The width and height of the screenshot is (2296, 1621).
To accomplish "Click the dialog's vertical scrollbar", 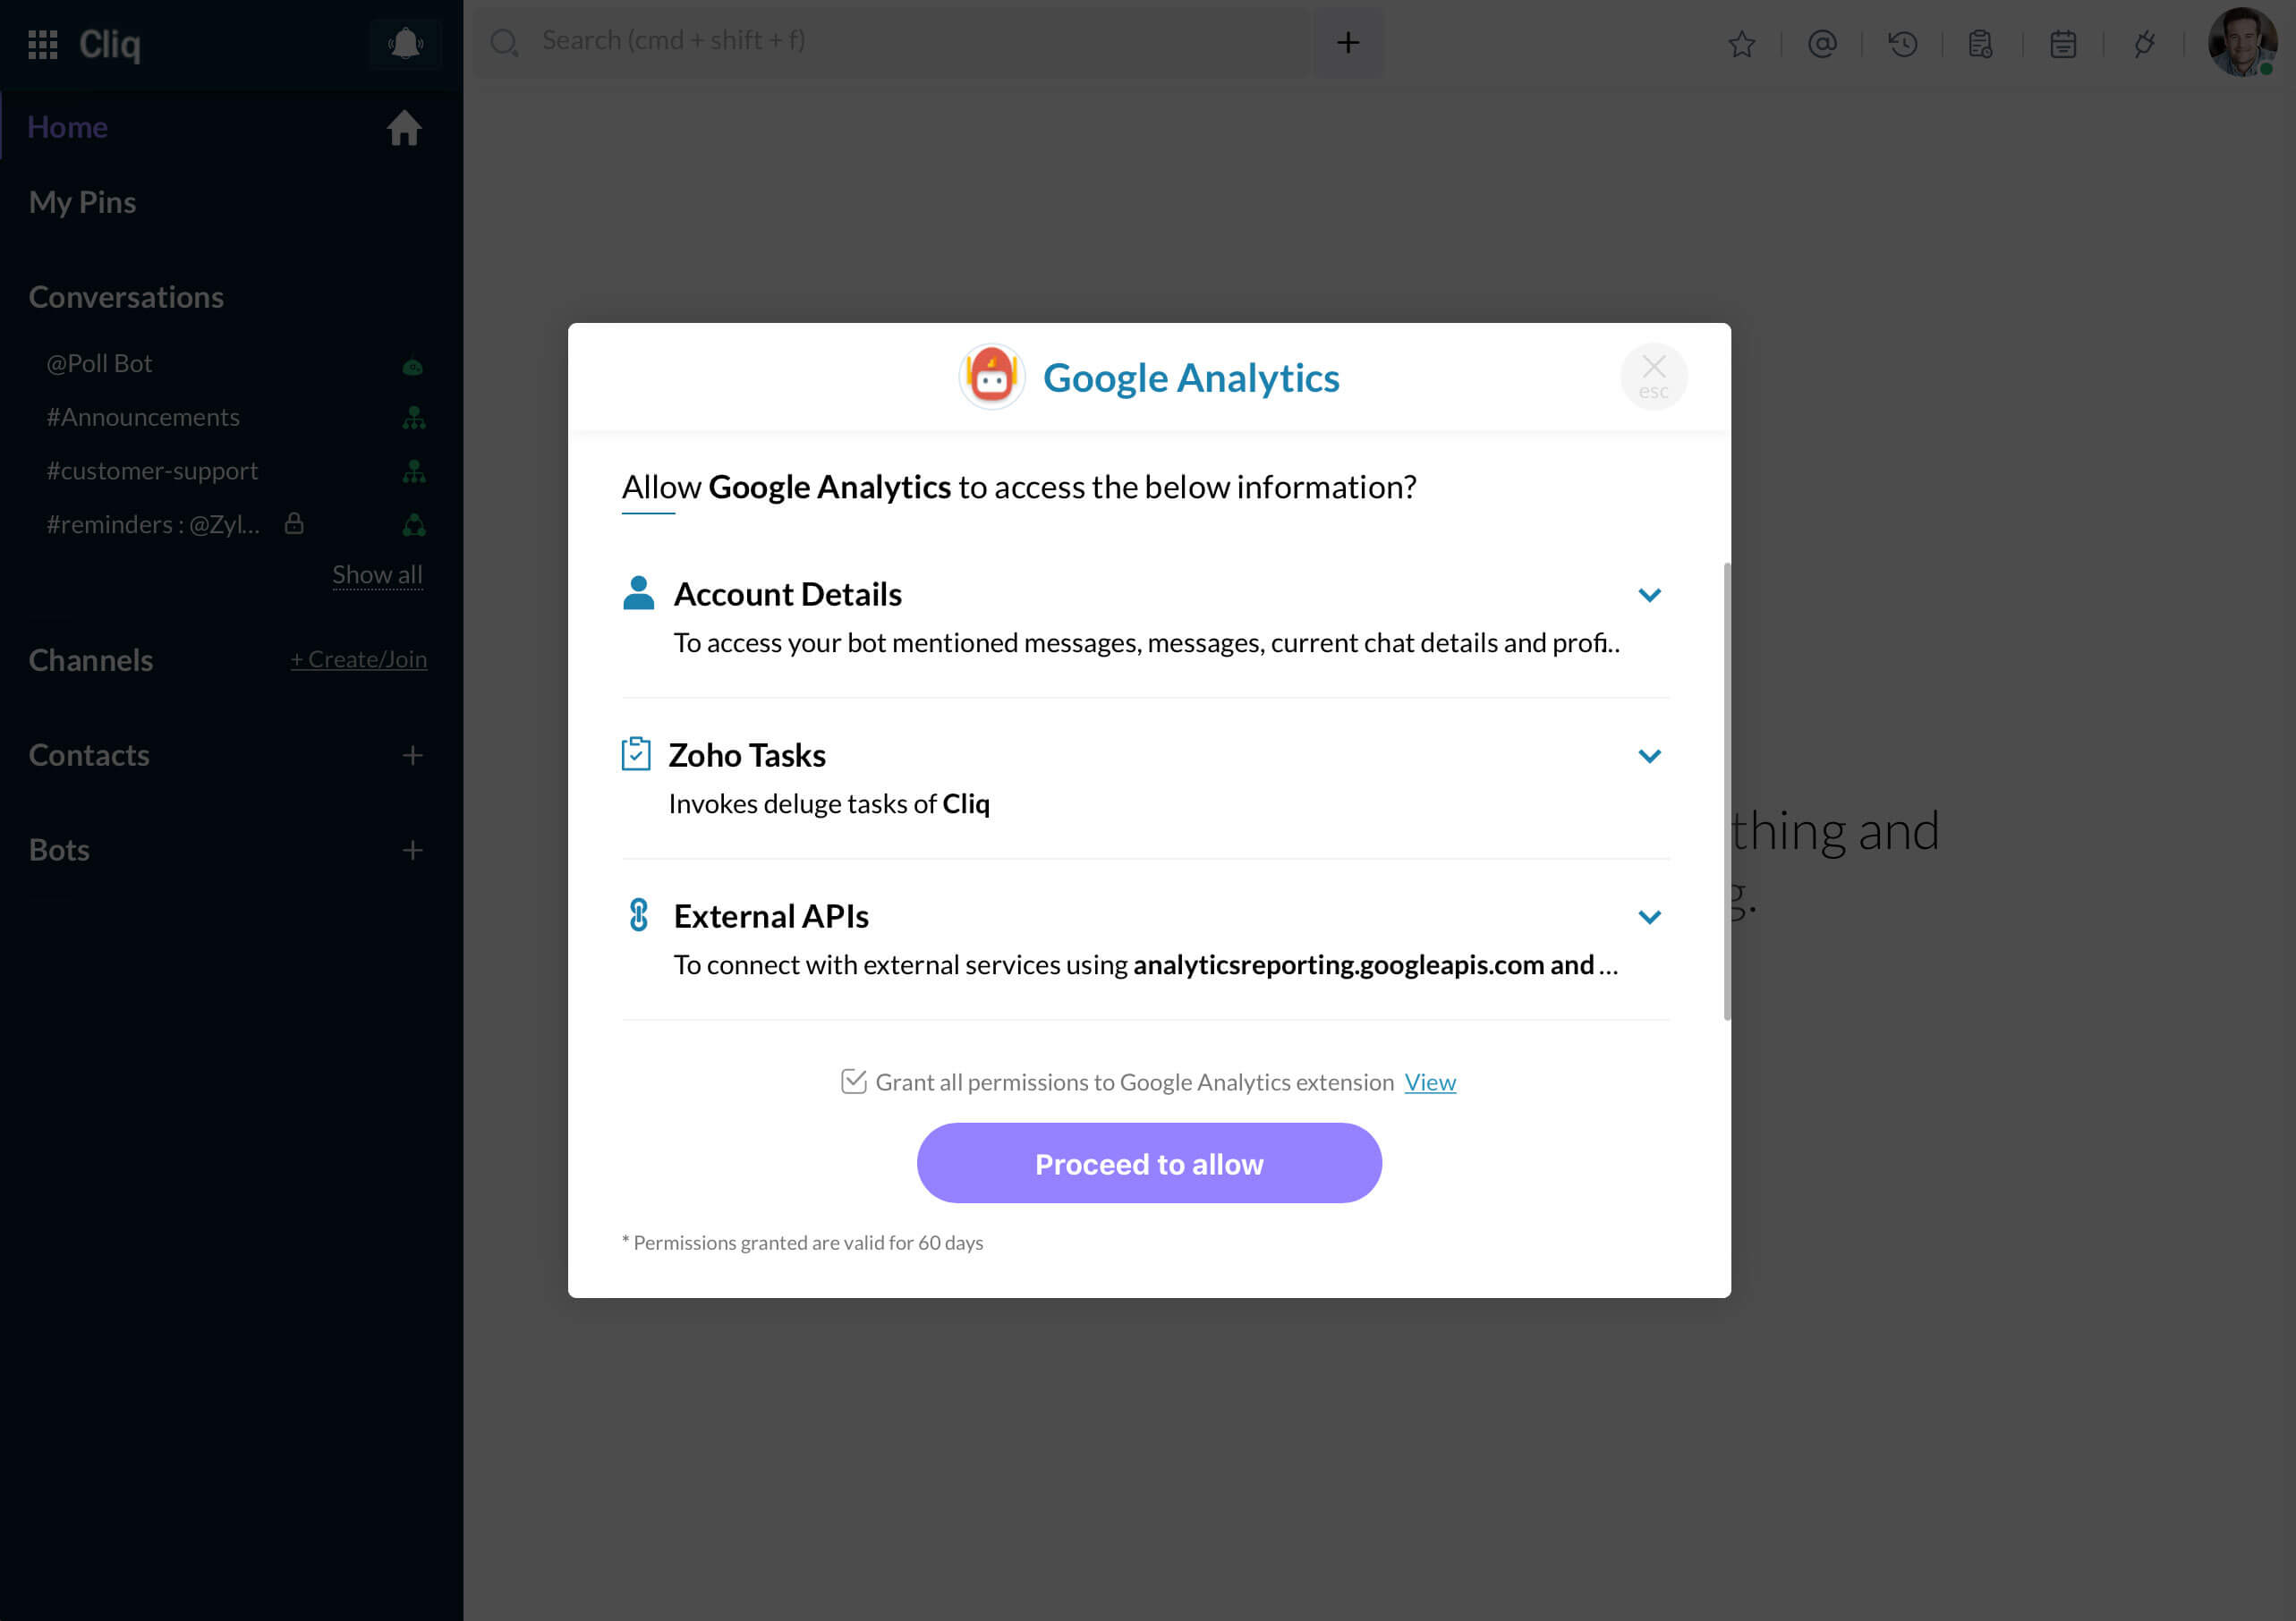I will (x=1726, y=791).
